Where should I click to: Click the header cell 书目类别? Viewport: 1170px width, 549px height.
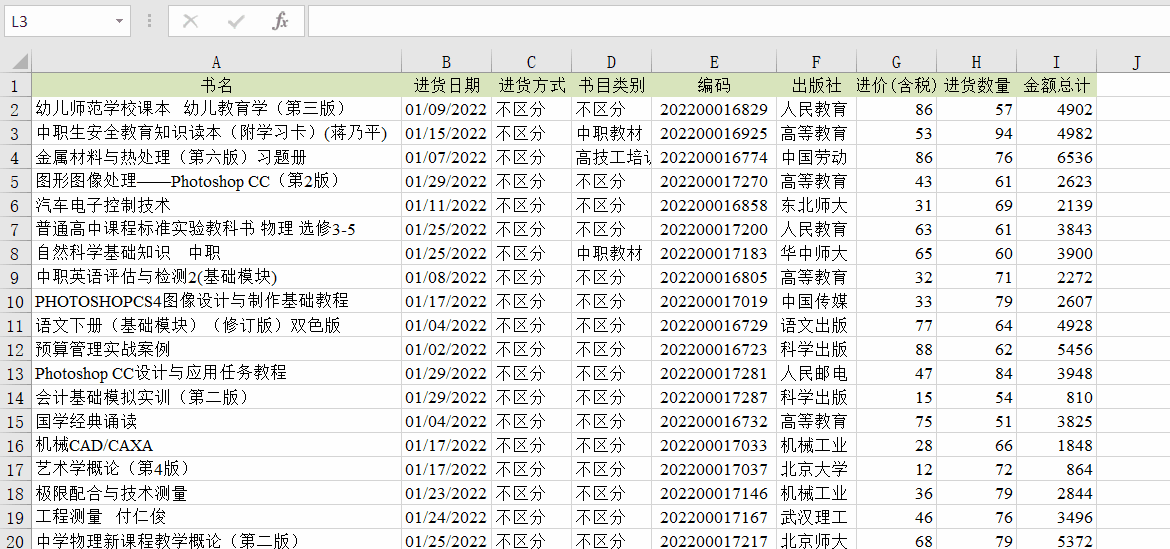click(611, 85)
